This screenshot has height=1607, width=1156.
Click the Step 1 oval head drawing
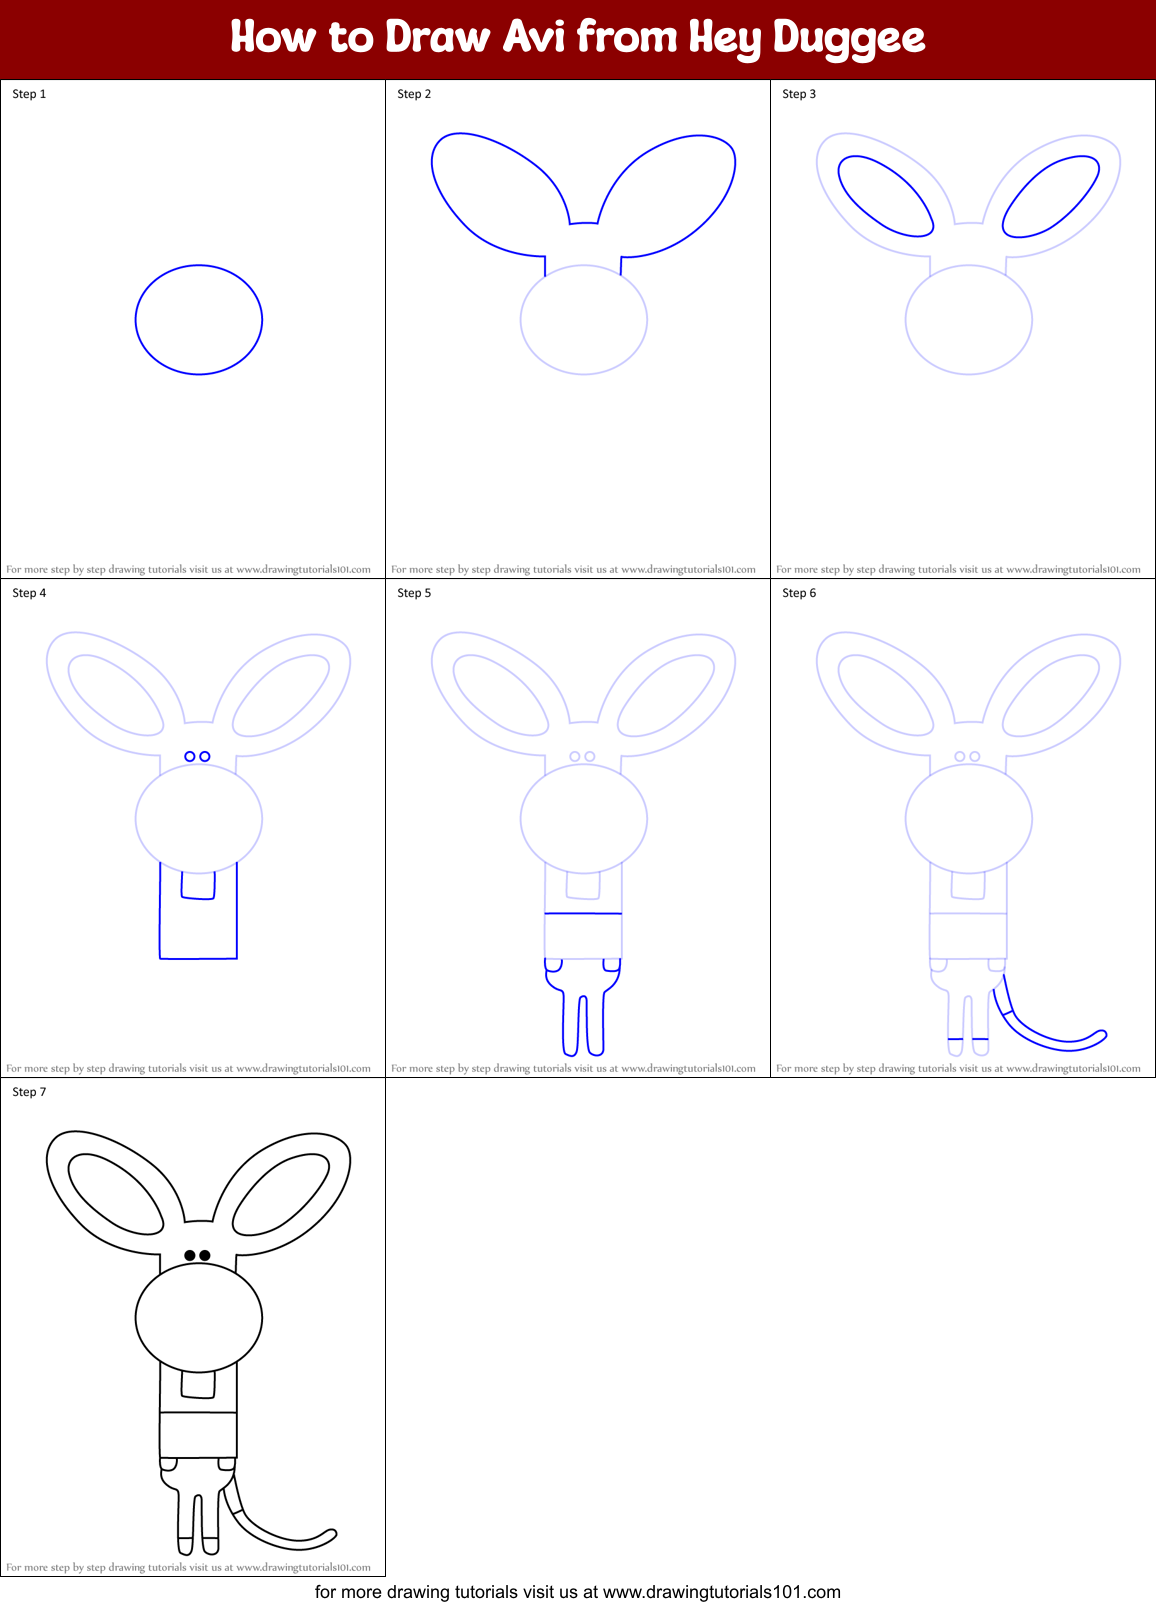(199, 320)
